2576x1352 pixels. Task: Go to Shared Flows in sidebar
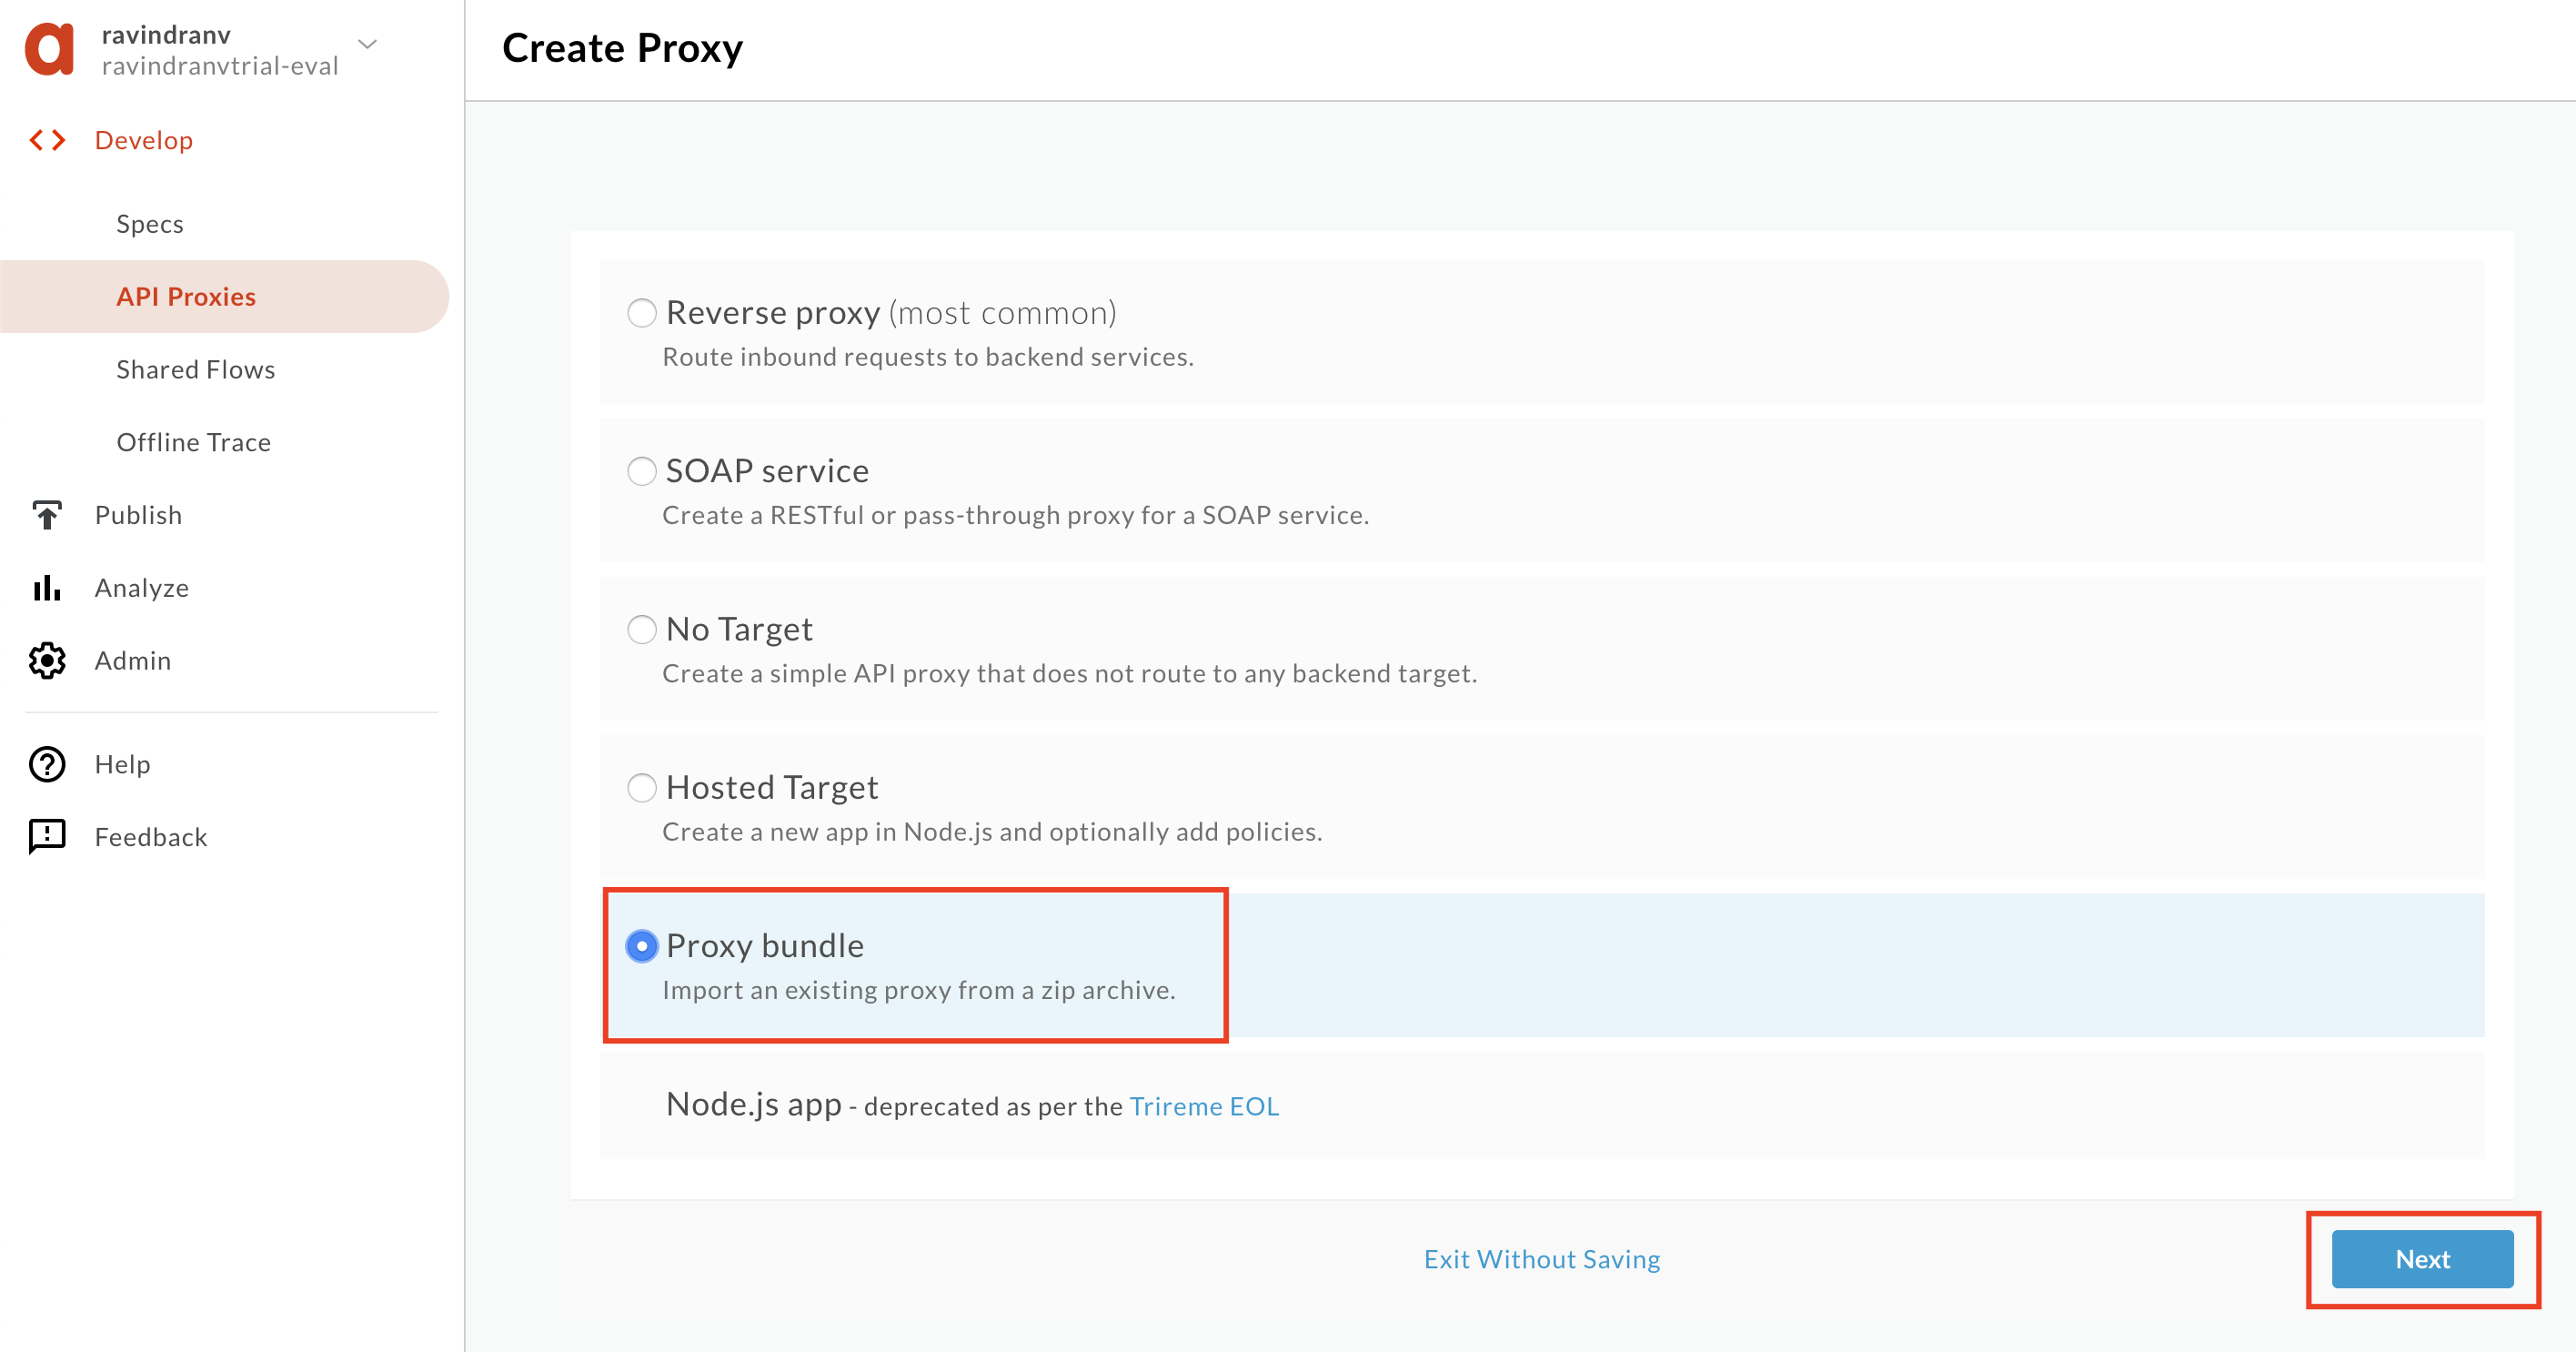tap(196, 370)
